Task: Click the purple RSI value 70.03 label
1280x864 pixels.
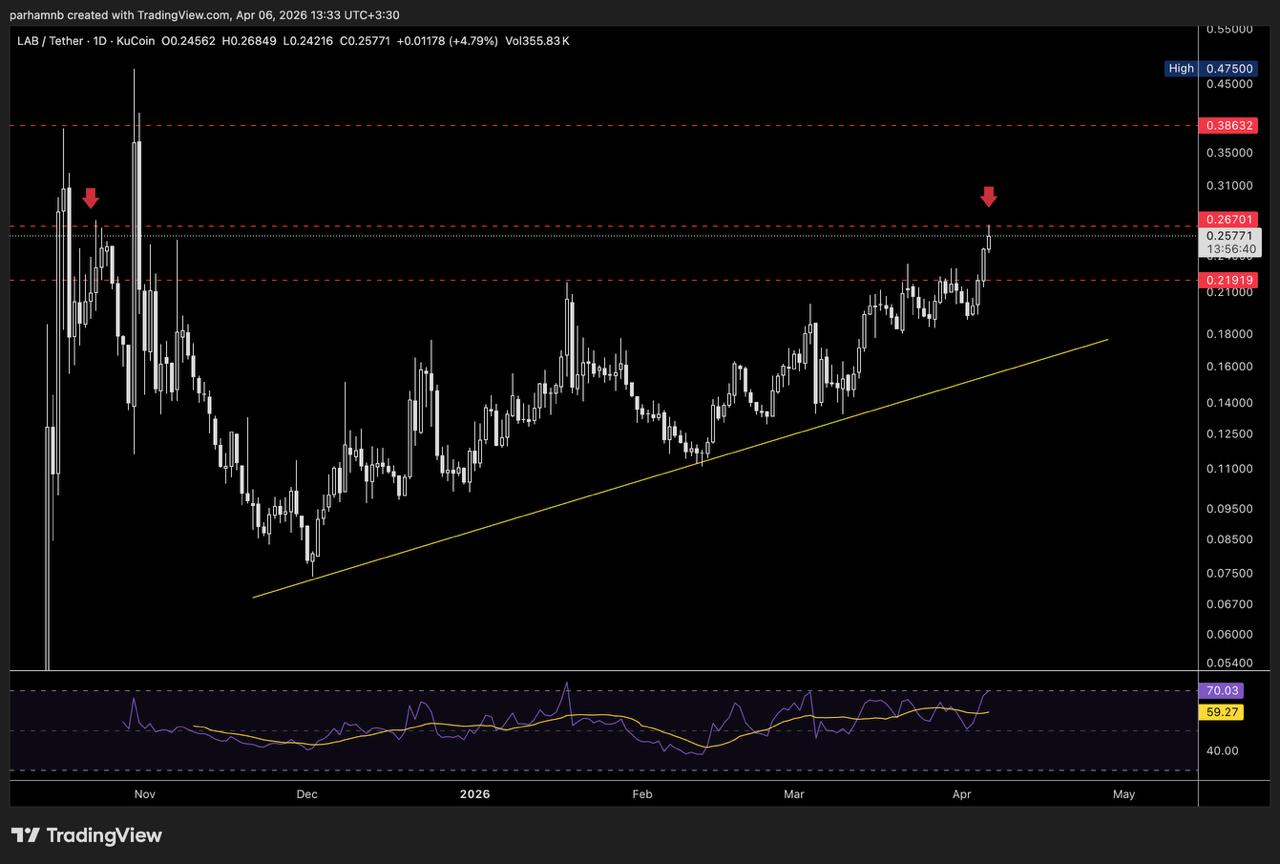Action: pos(1224,690)
